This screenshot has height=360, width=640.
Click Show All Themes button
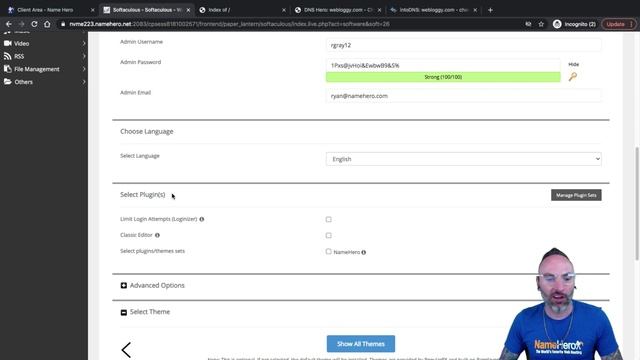click(361, 344)
